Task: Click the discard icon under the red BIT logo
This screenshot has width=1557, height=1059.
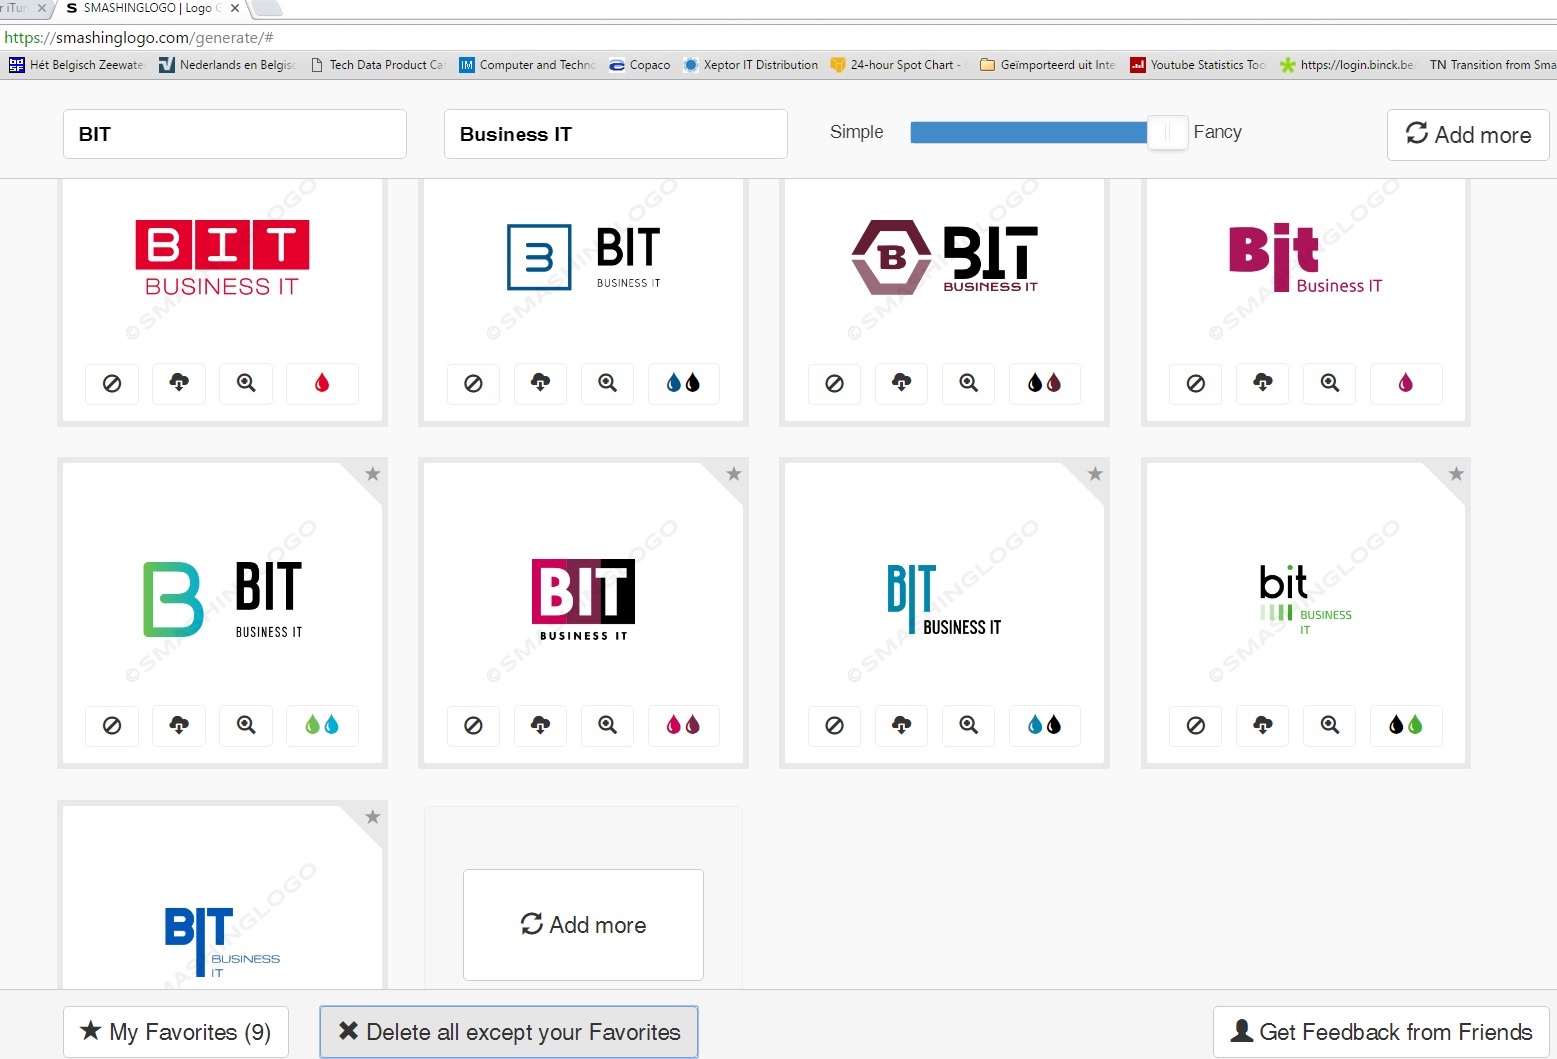Action: 112,384
